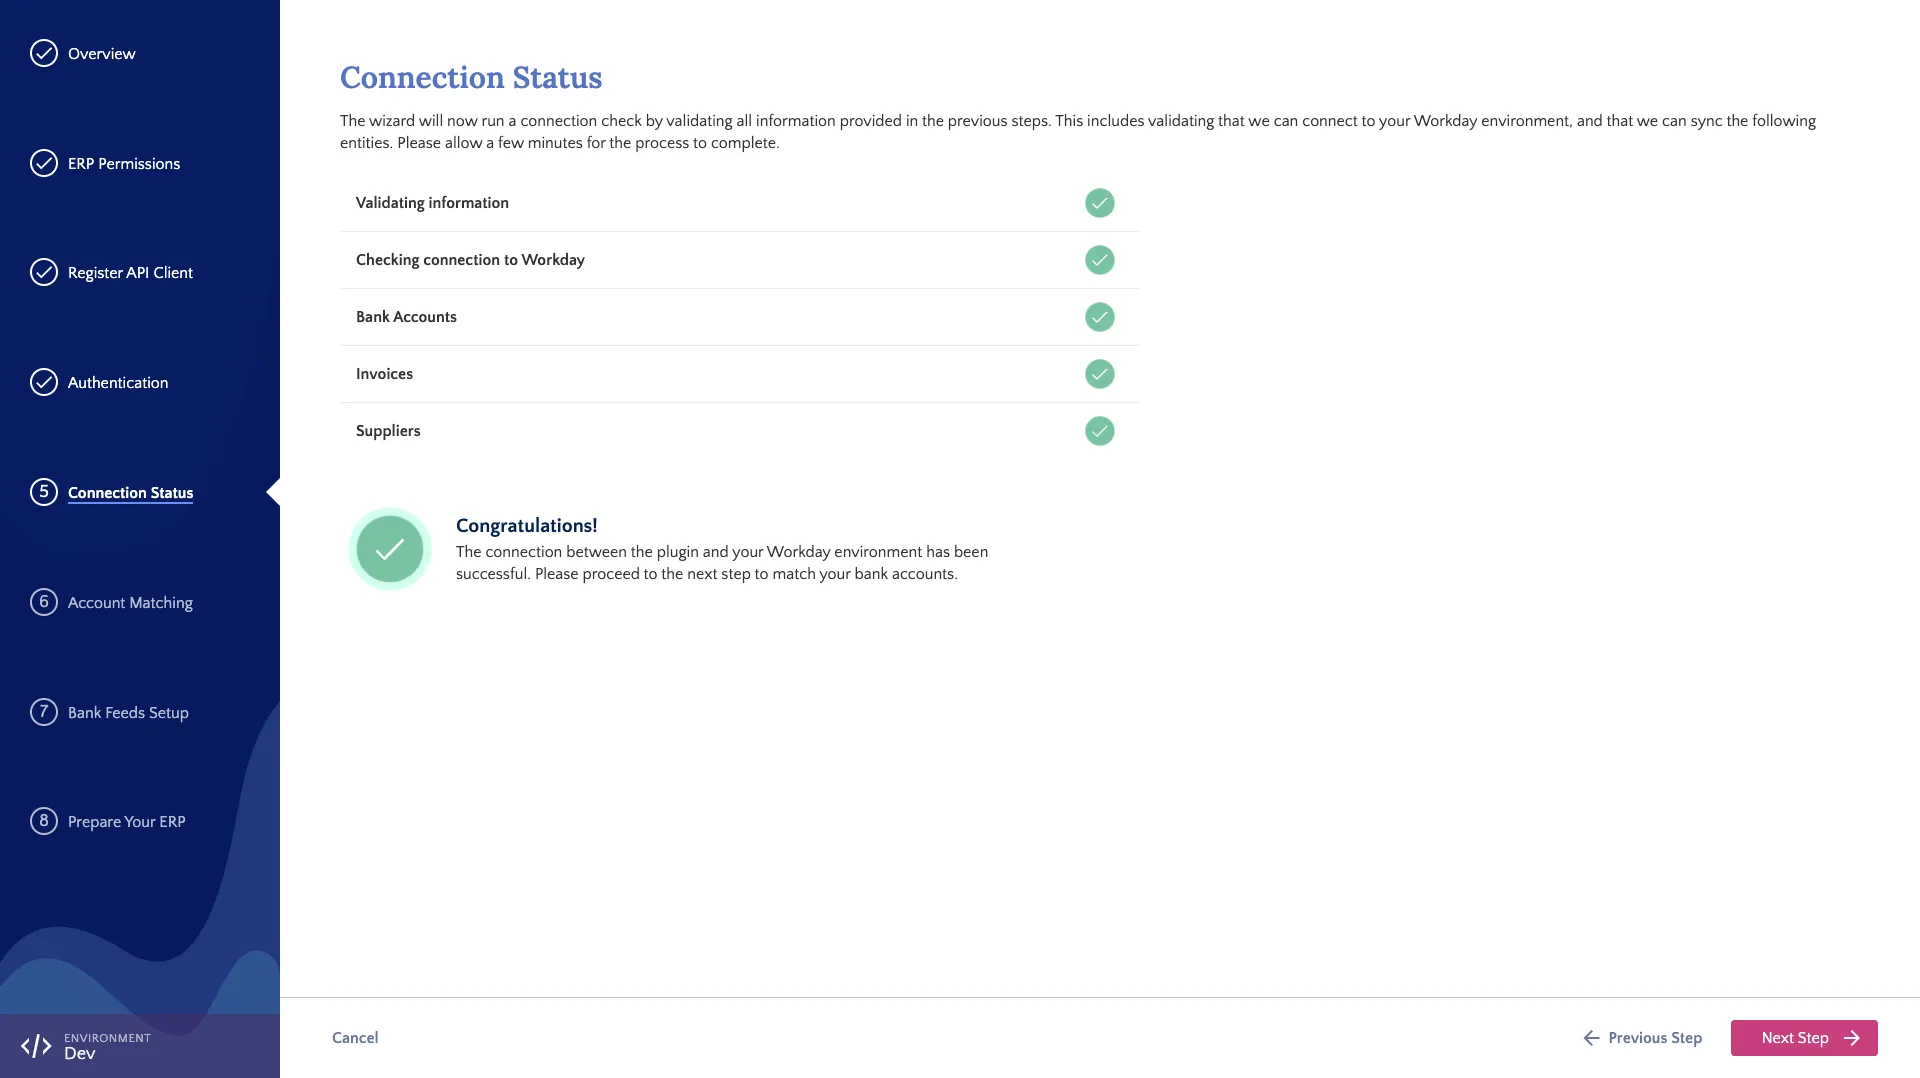1920x1078 pixels.
Task: Click the Workday connection success checkmark
Action: [1099, 260]
